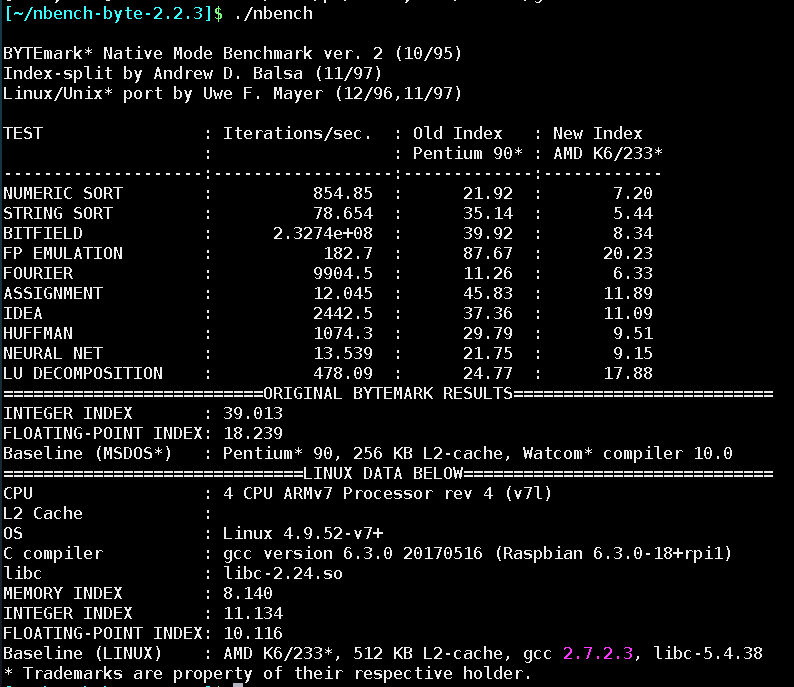Click the Pentium 90* subheader
The width and height of the screenshot is (794, 687).
[467, 153]
